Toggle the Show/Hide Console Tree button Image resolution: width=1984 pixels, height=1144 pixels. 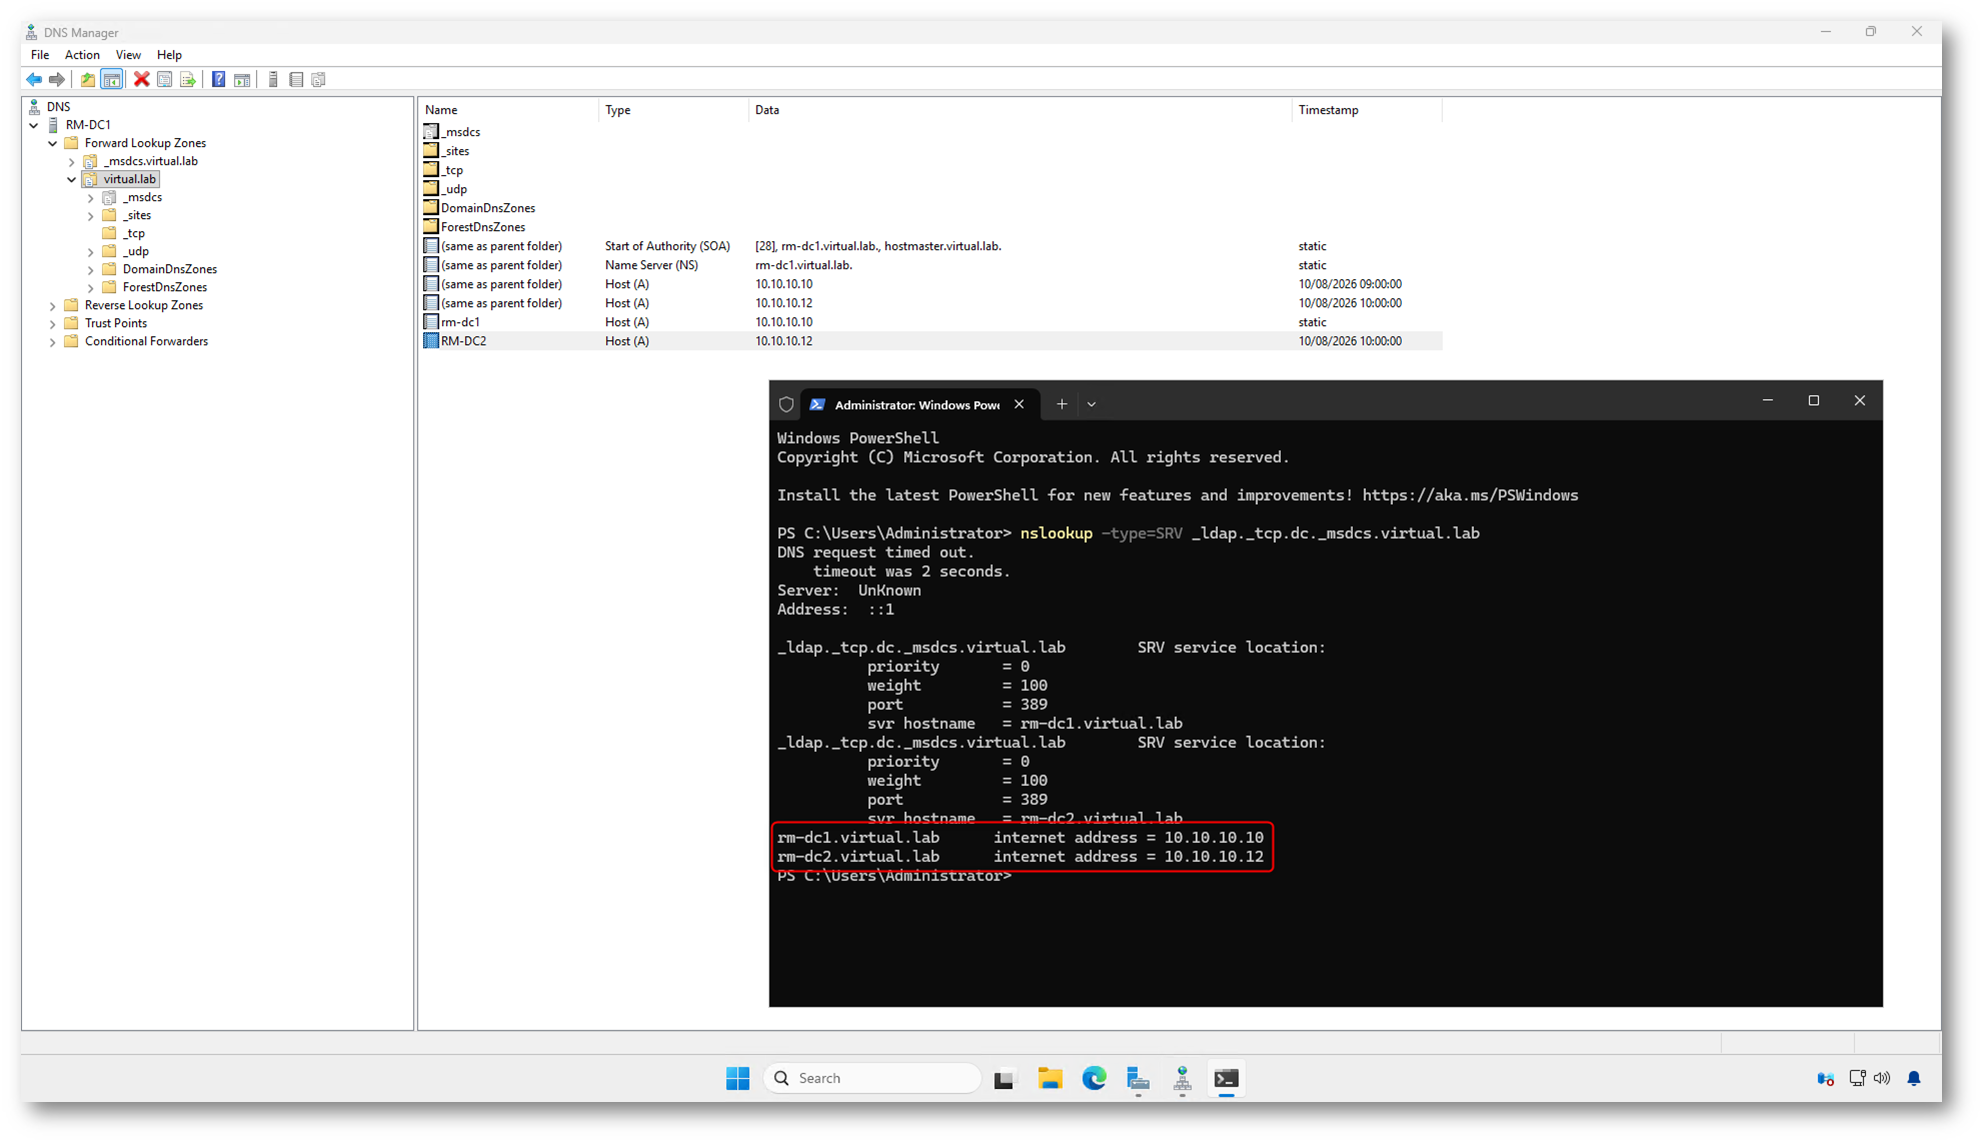[x=112, y=79]
